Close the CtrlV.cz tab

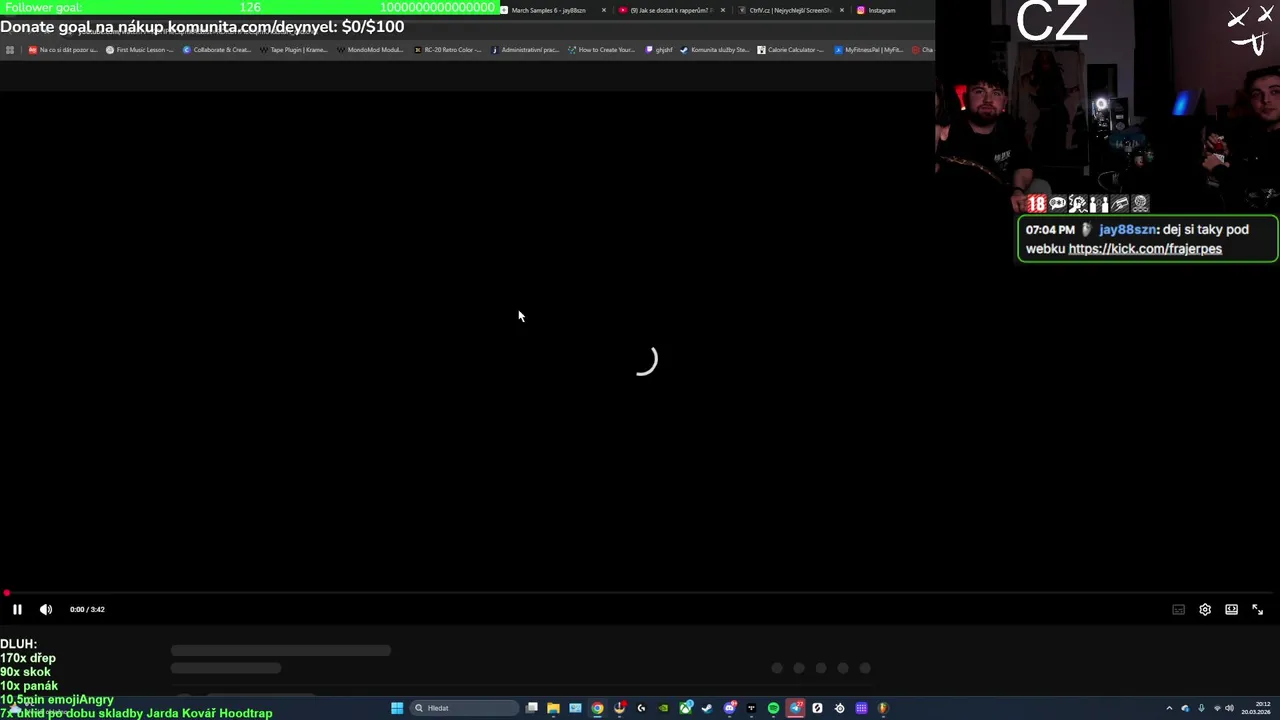842,10
